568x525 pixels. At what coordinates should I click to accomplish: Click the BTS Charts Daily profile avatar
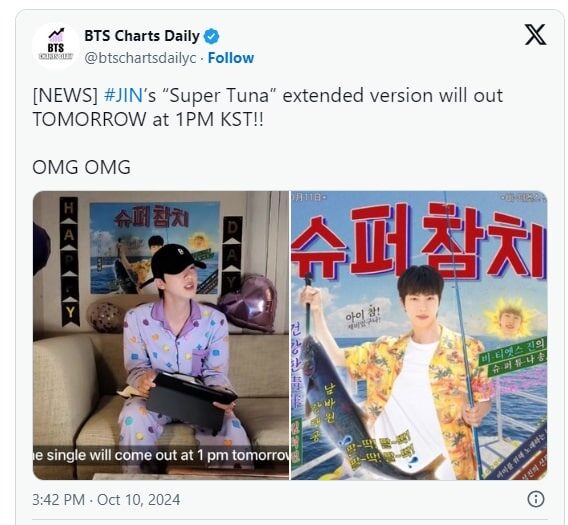[x=56, y=46]
